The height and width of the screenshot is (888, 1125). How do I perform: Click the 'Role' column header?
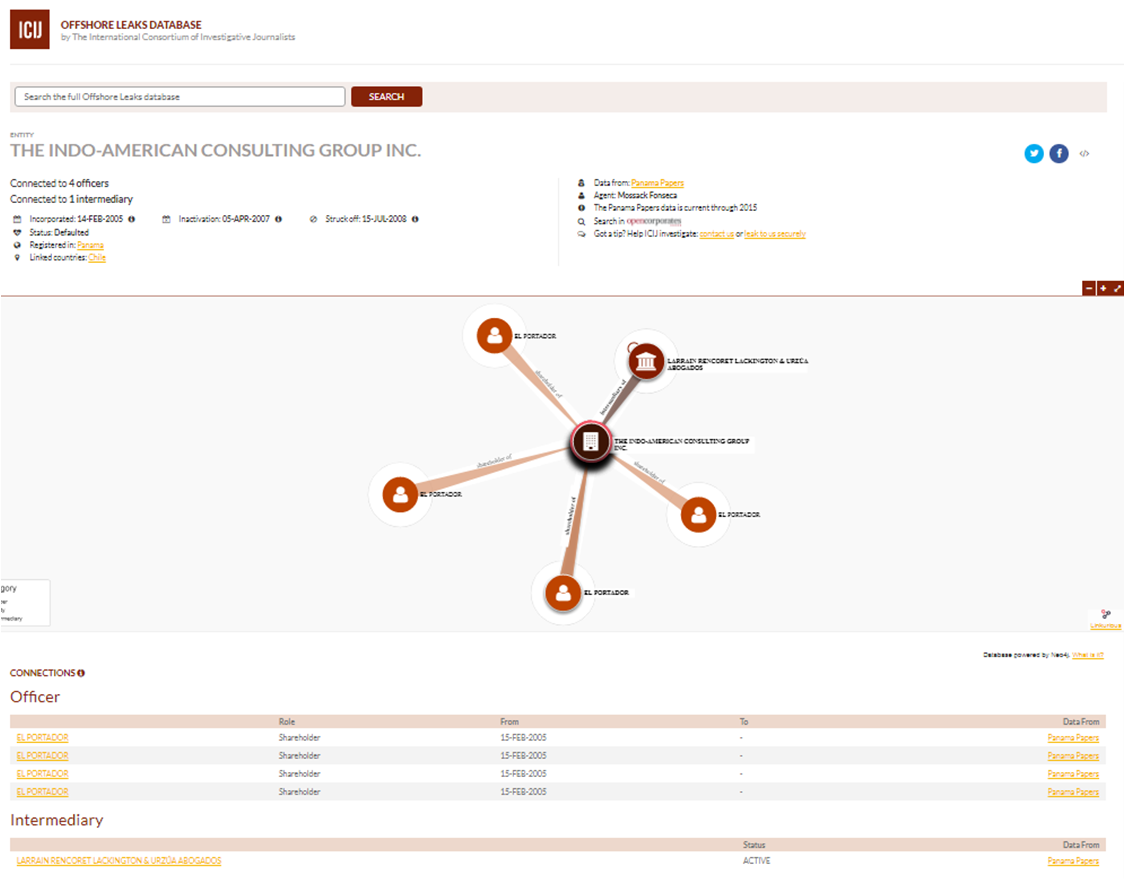[x=287, y=722]
